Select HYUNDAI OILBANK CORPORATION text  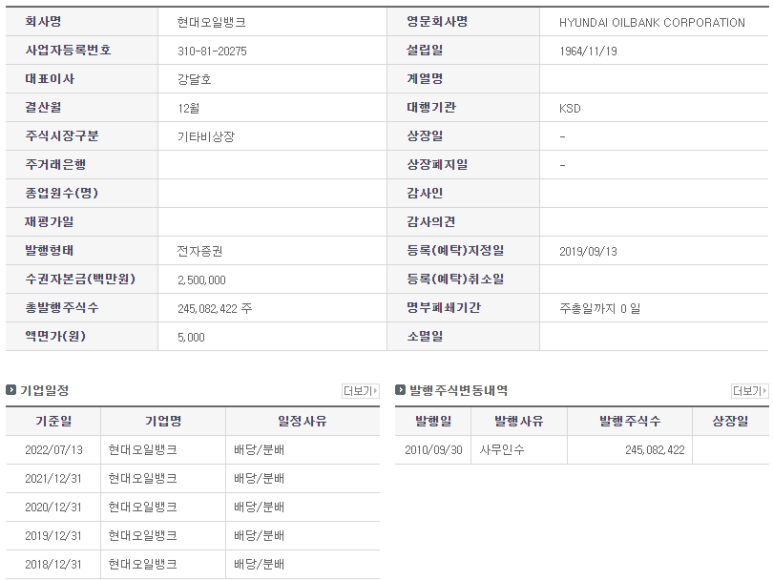[x=652, y=23]
